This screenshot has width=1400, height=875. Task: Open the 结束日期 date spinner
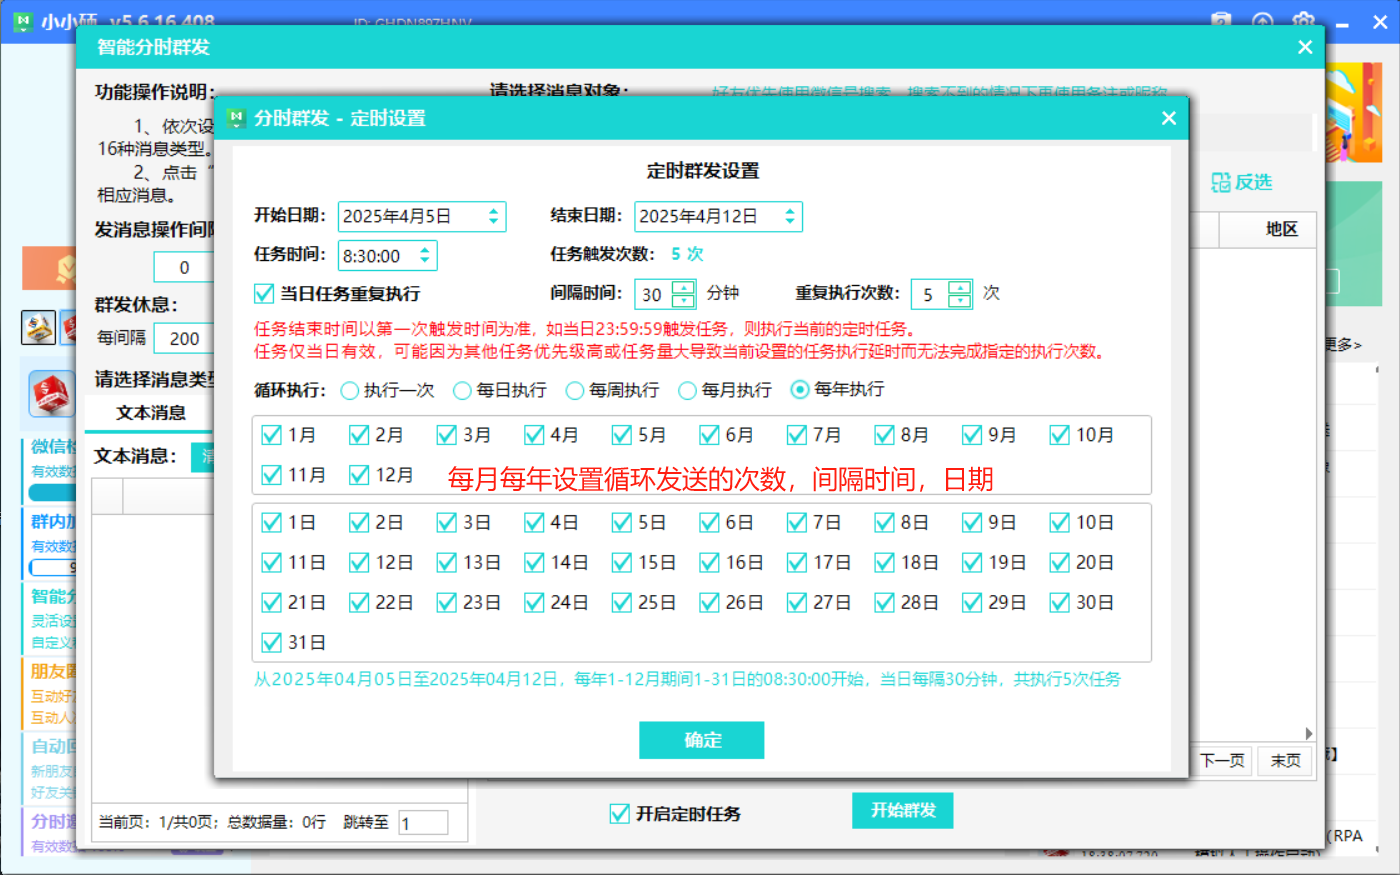(x=789, y=216)
